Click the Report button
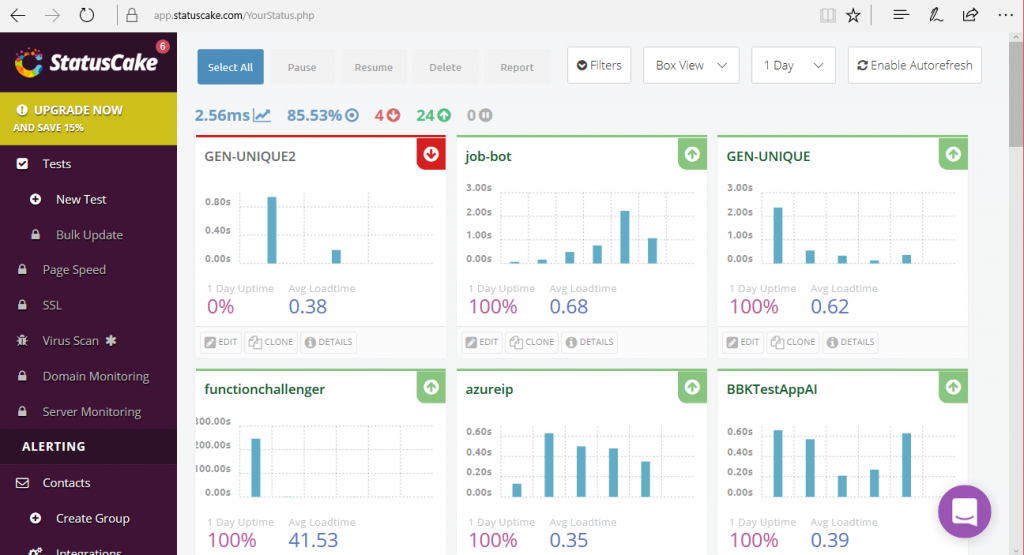The image size is (1024, 555). tap(517, 67)
